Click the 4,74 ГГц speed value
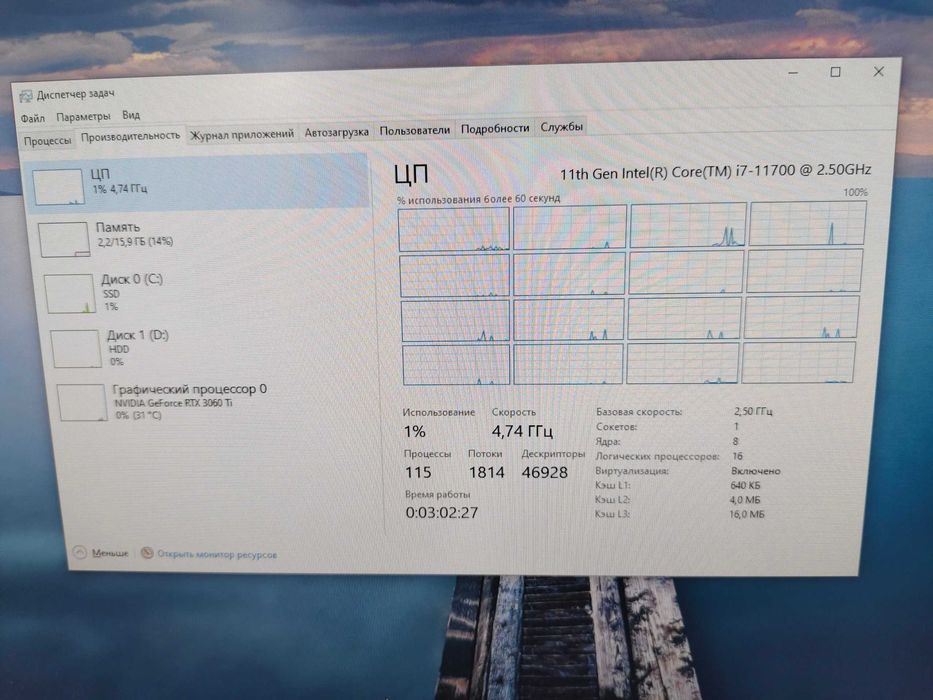 coord(522,430)
